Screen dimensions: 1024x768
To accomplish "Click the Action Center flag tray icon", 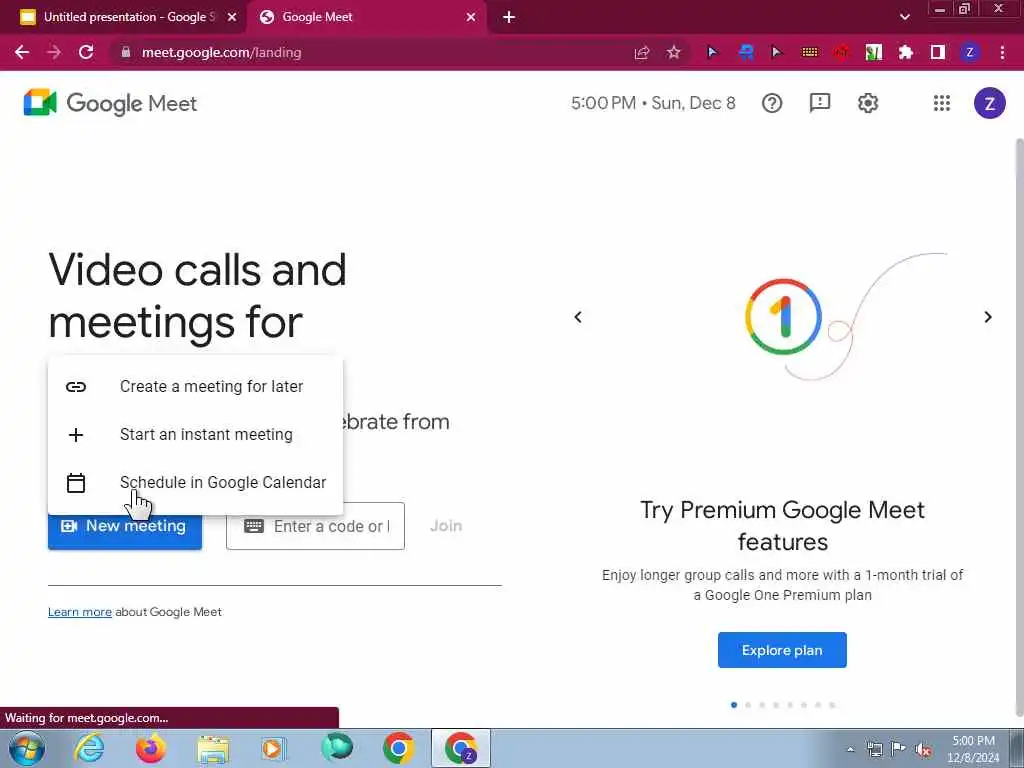I will (899, 749).
